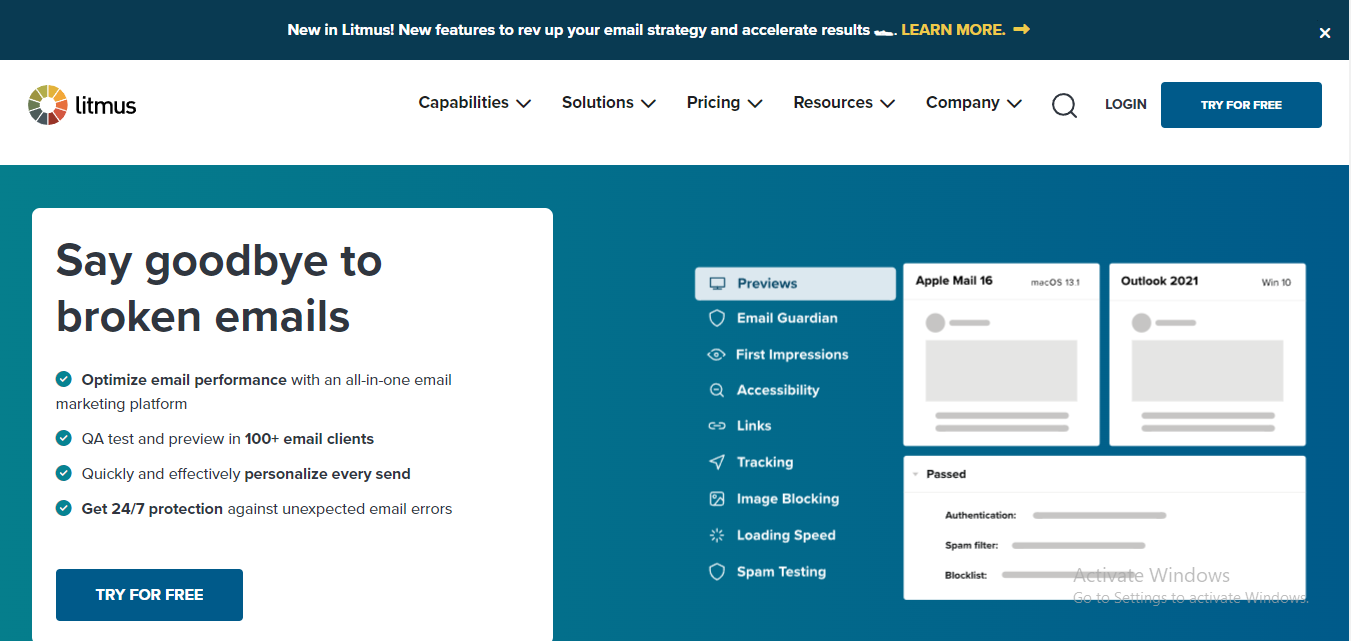Dismiss the announcement banner with the X
Viewport: 1351px width, 641px height.
point(1325,33)
